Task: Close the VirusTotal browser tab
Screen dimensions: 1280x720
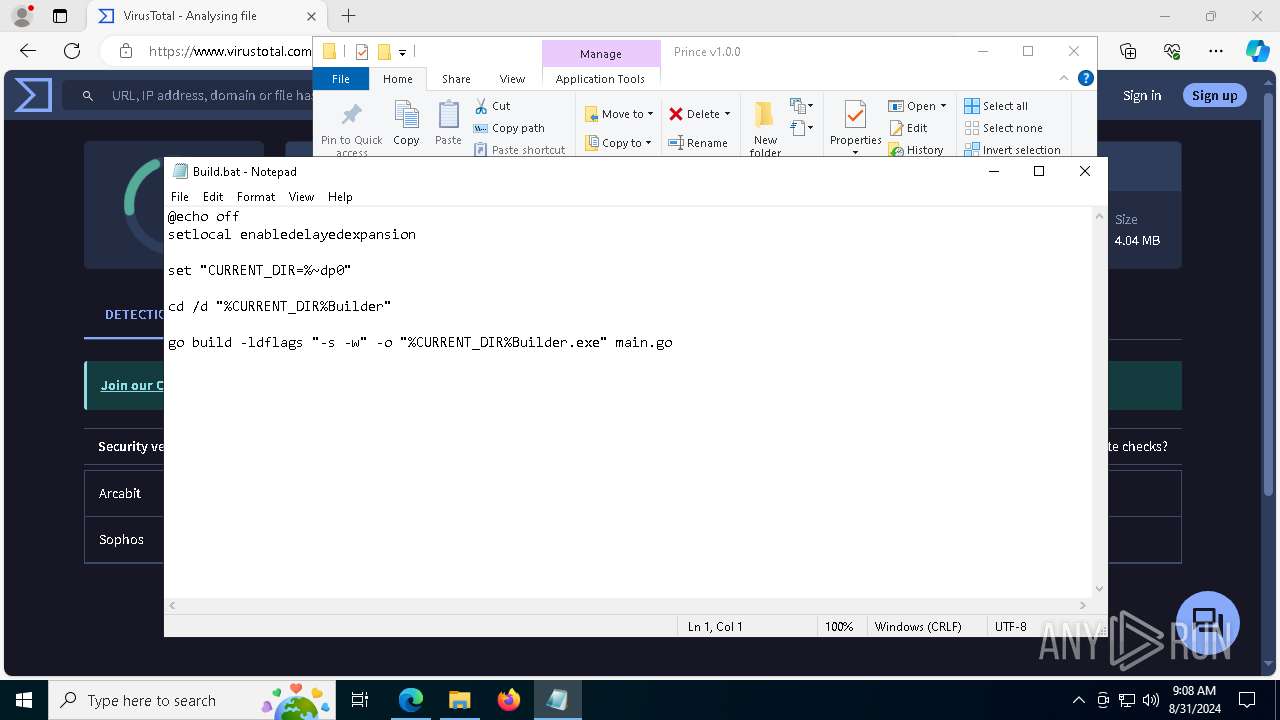Action: pos(311,16)
